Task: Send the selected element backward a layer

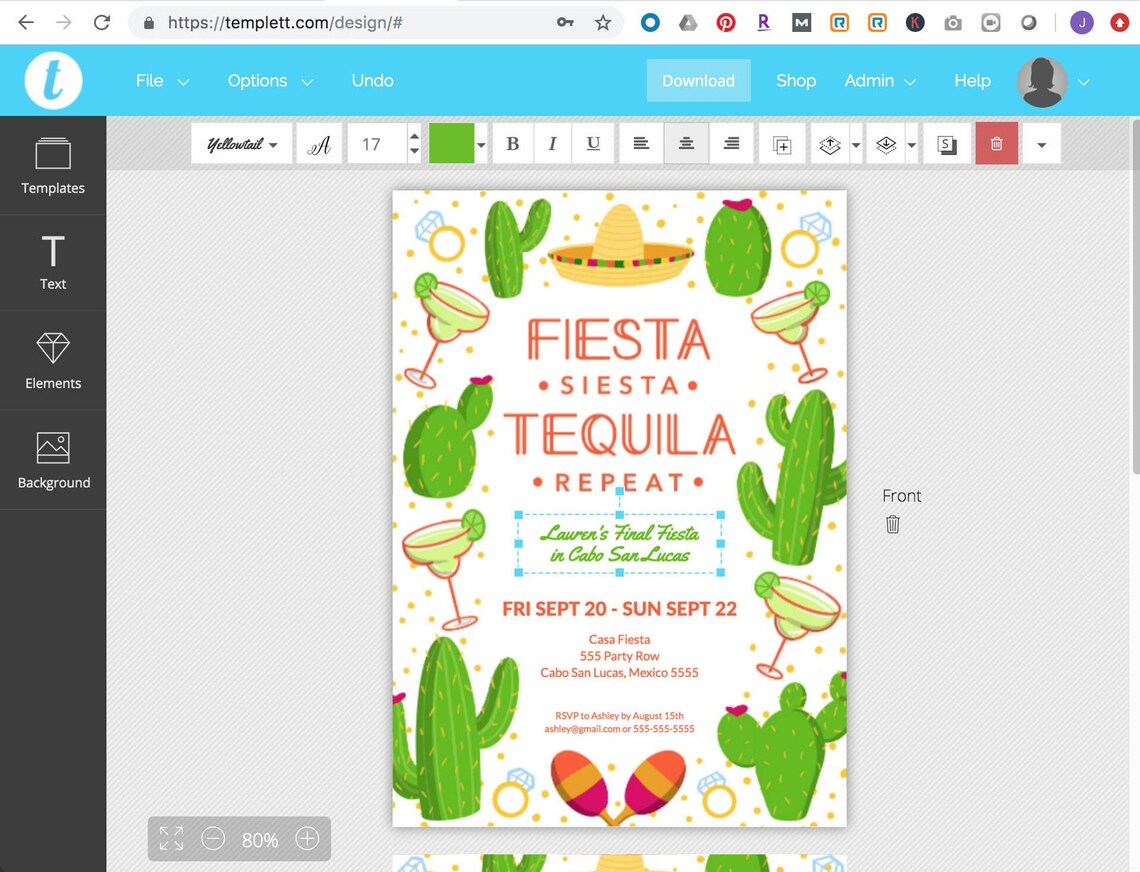Action: pyautogui.click(x=885, y=143)
